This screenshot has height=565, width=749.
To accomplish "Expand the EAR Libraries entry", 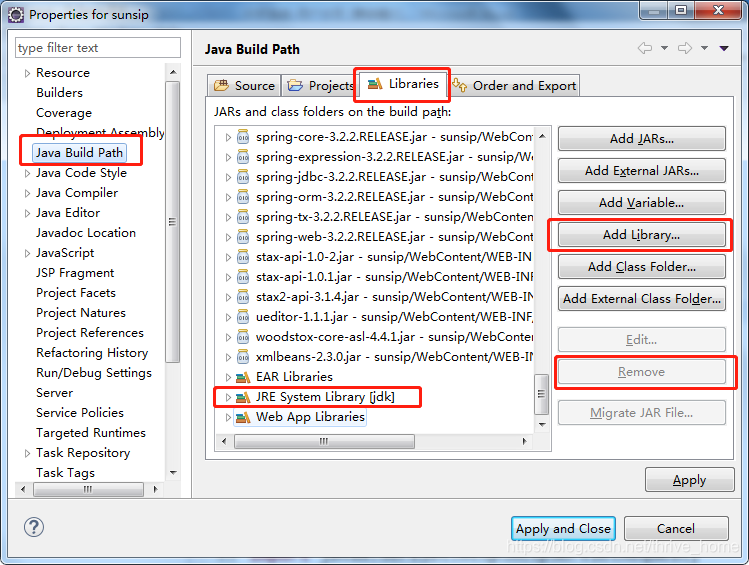I will pos(228,377).
